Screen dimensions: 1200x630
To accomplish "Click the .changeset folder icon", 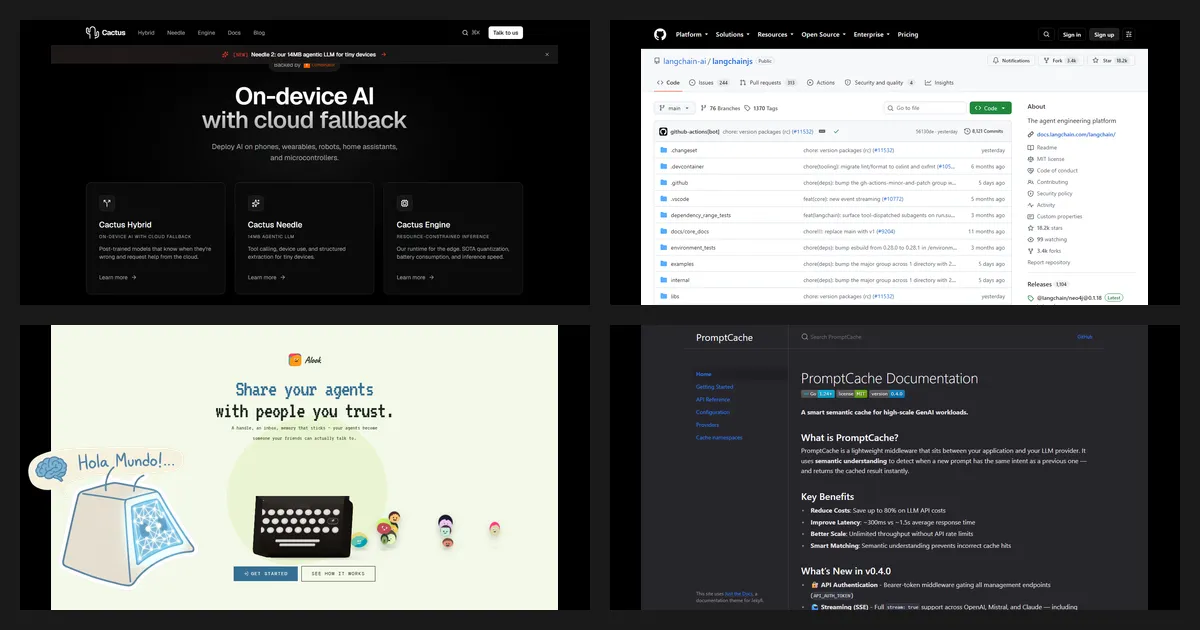I will click(x=663, y=150).
